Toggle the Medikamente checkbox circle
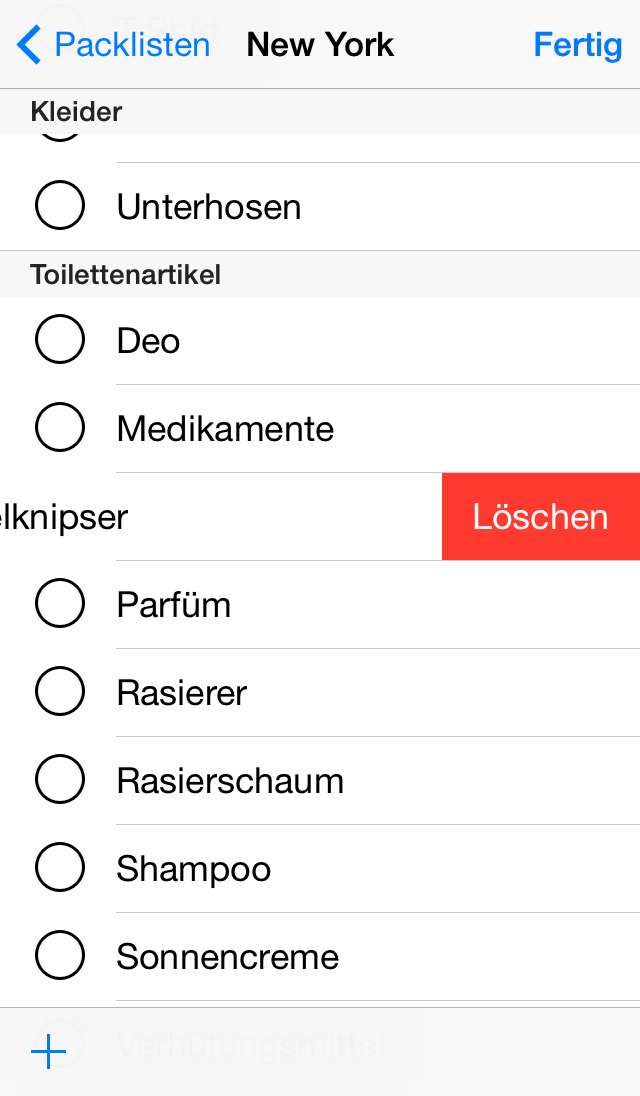640x1096 pixels. tap(60, 429)
